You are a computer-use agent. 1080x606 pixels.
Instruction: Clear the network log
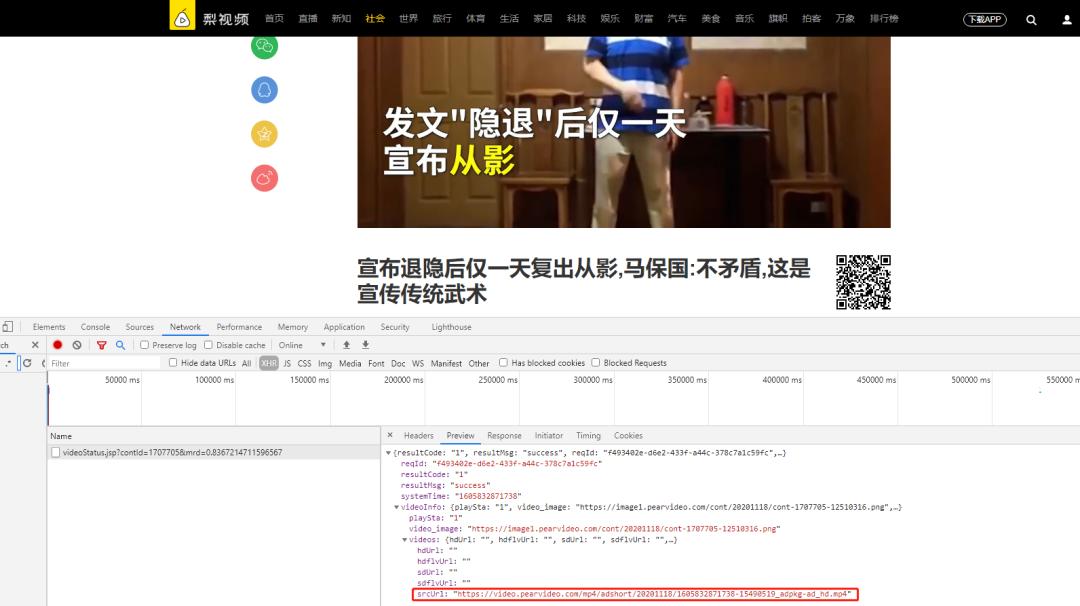tap(77, 345)
